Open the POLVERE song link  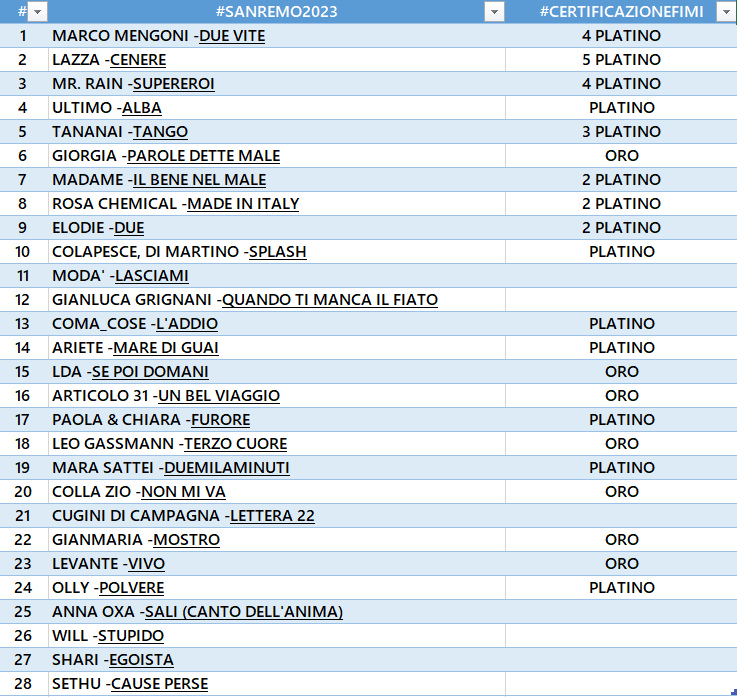(132, 587)
